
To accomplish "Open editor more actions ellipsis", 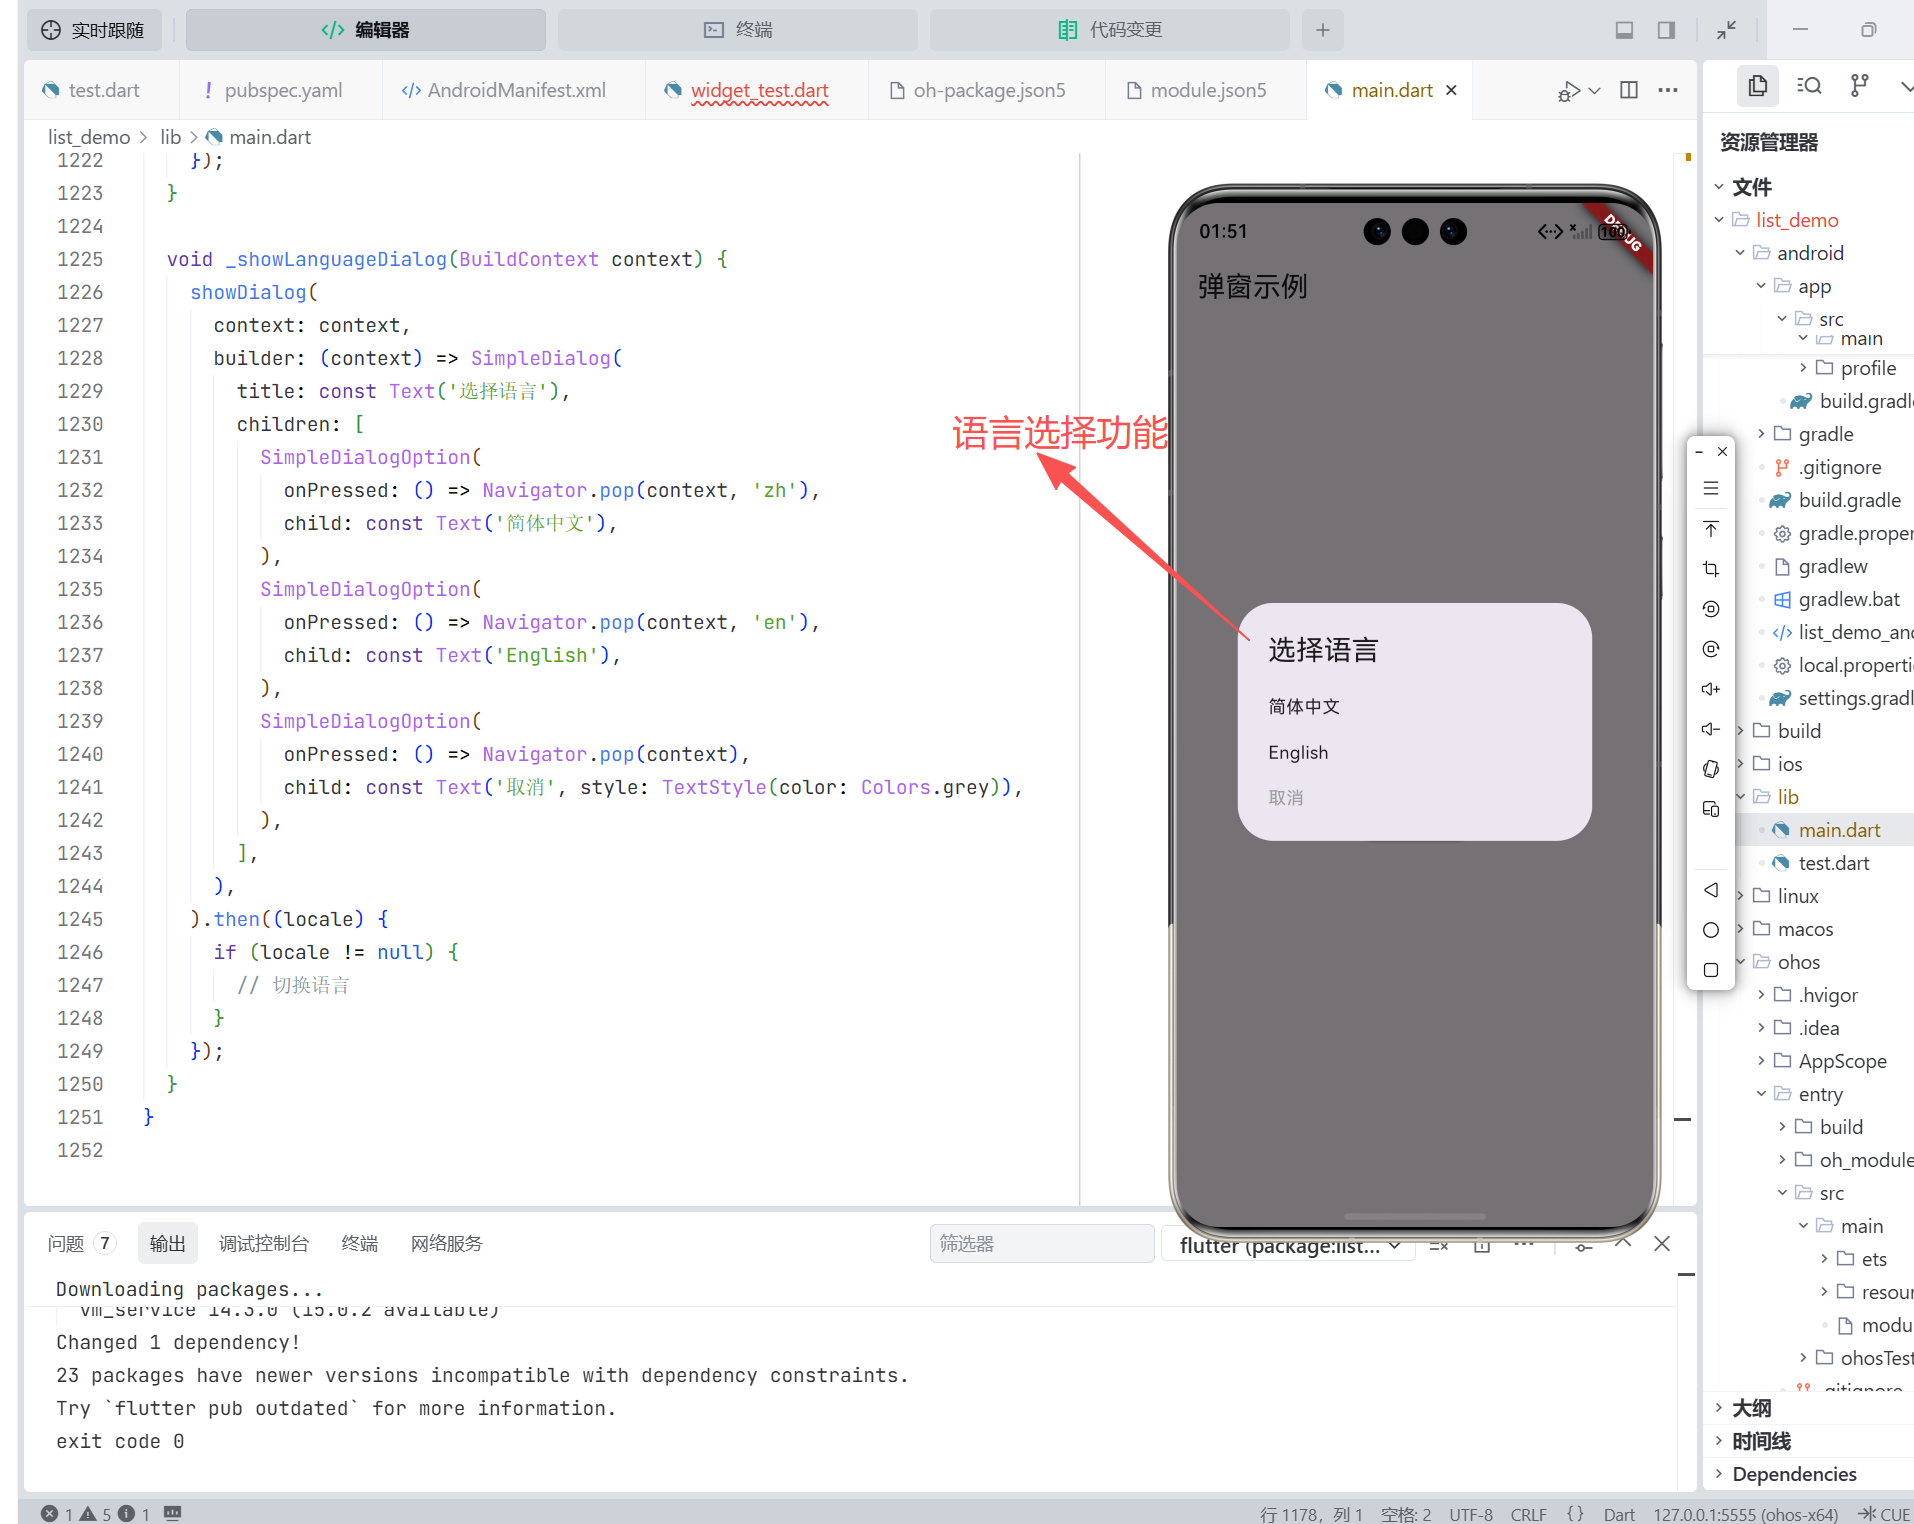I will [x=1668, y=90].
